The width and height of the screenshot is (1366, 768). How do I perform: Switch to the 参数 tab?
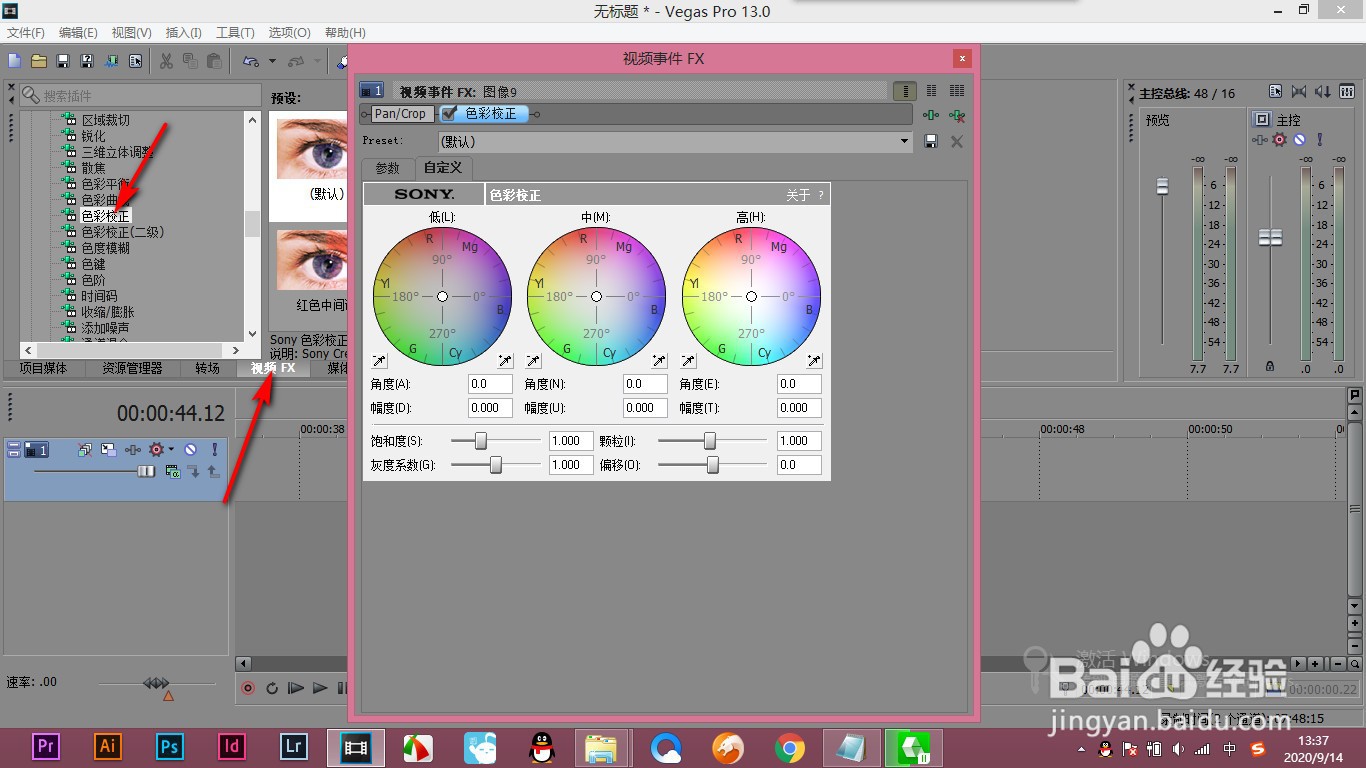pos(387,168)
